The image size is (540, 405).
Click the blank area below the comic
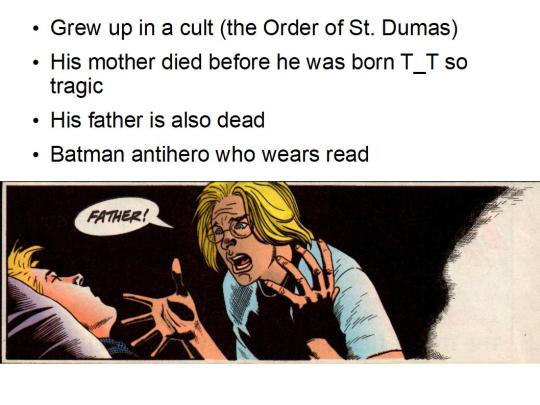click(x=270, y=384)
